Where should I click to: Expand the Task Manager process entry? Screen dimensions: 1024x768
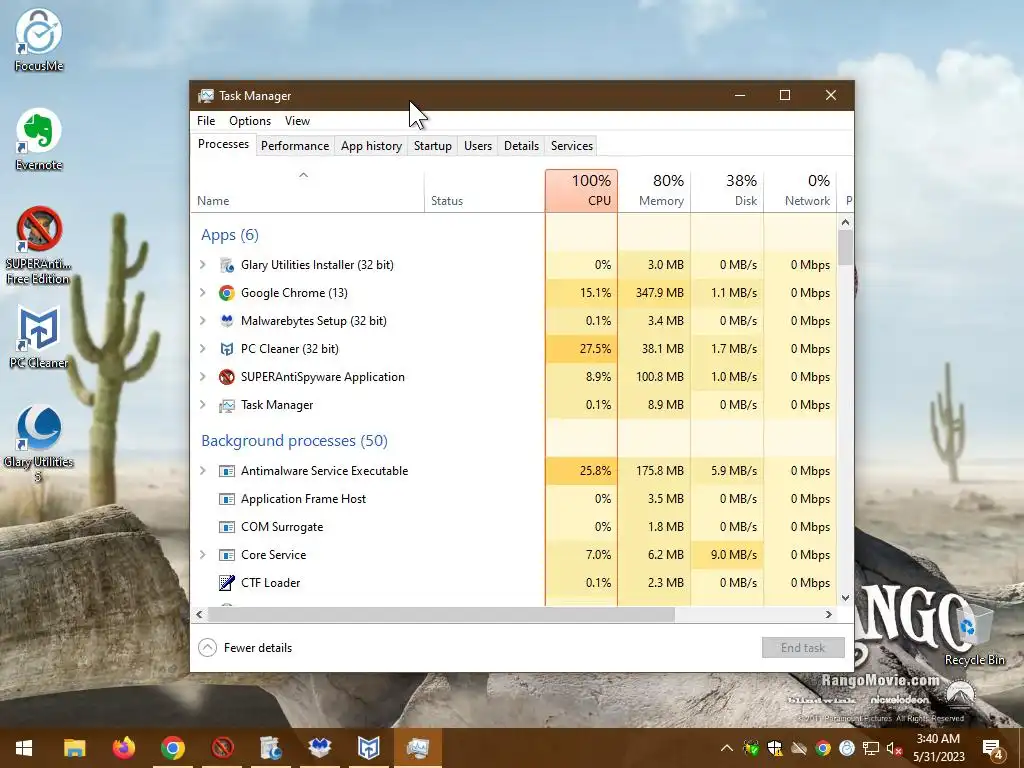(202, 405)
